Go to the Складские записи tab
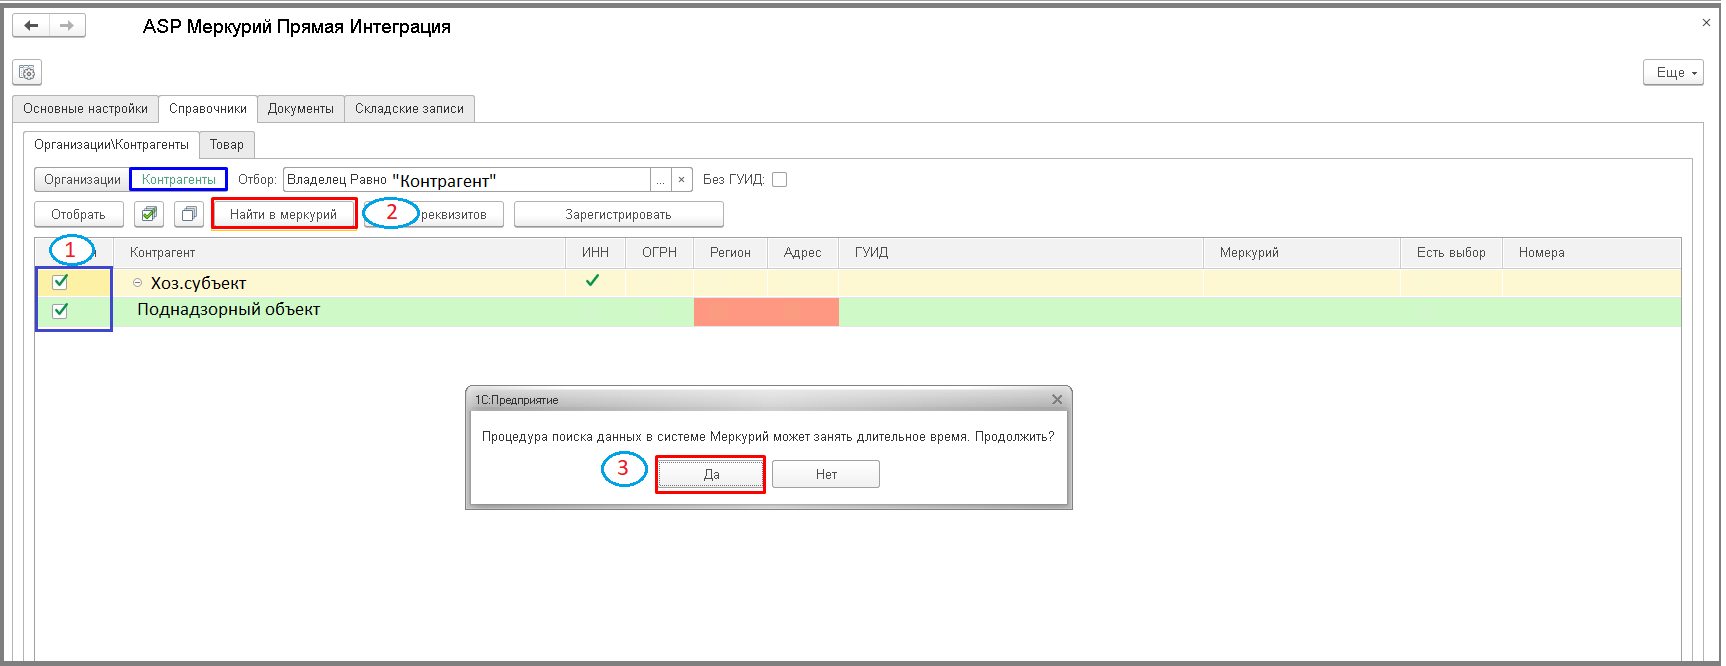This screenshot has height=666, width=1726. point(410,109)
